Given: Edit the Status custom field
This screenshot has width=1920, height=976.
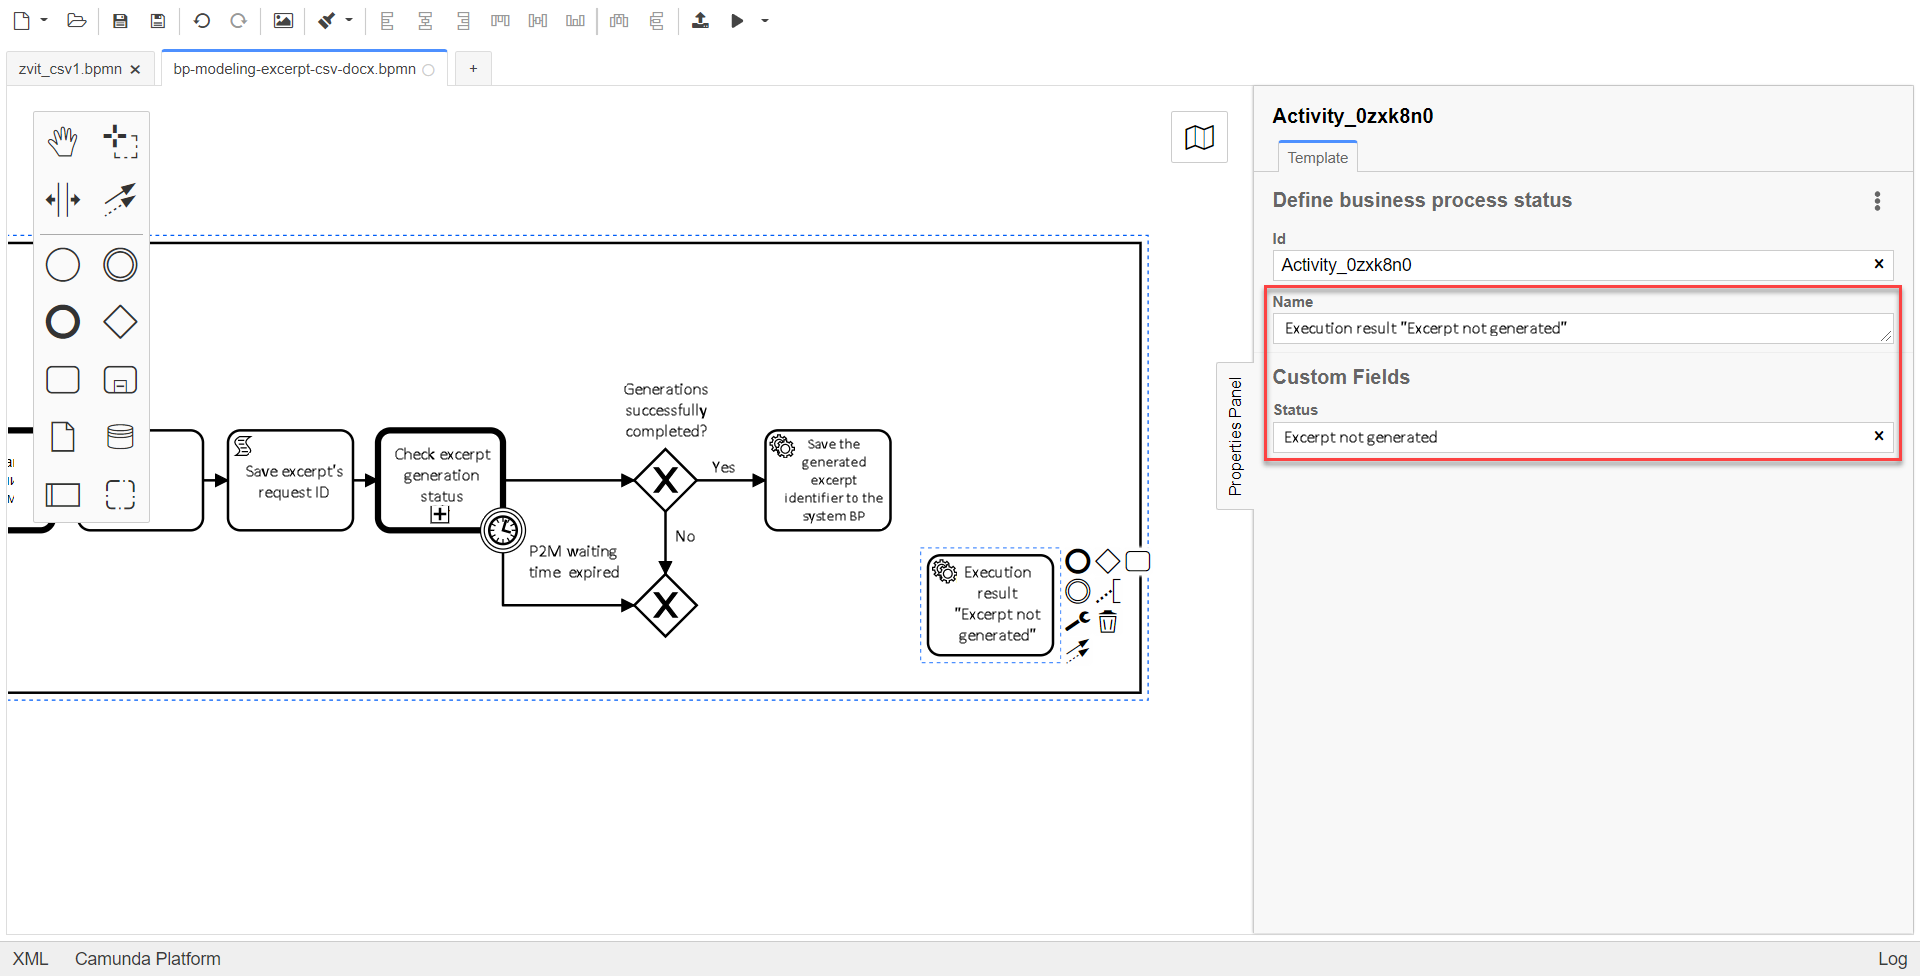Looking at the screenshot, I should (x=1570, y=437).
